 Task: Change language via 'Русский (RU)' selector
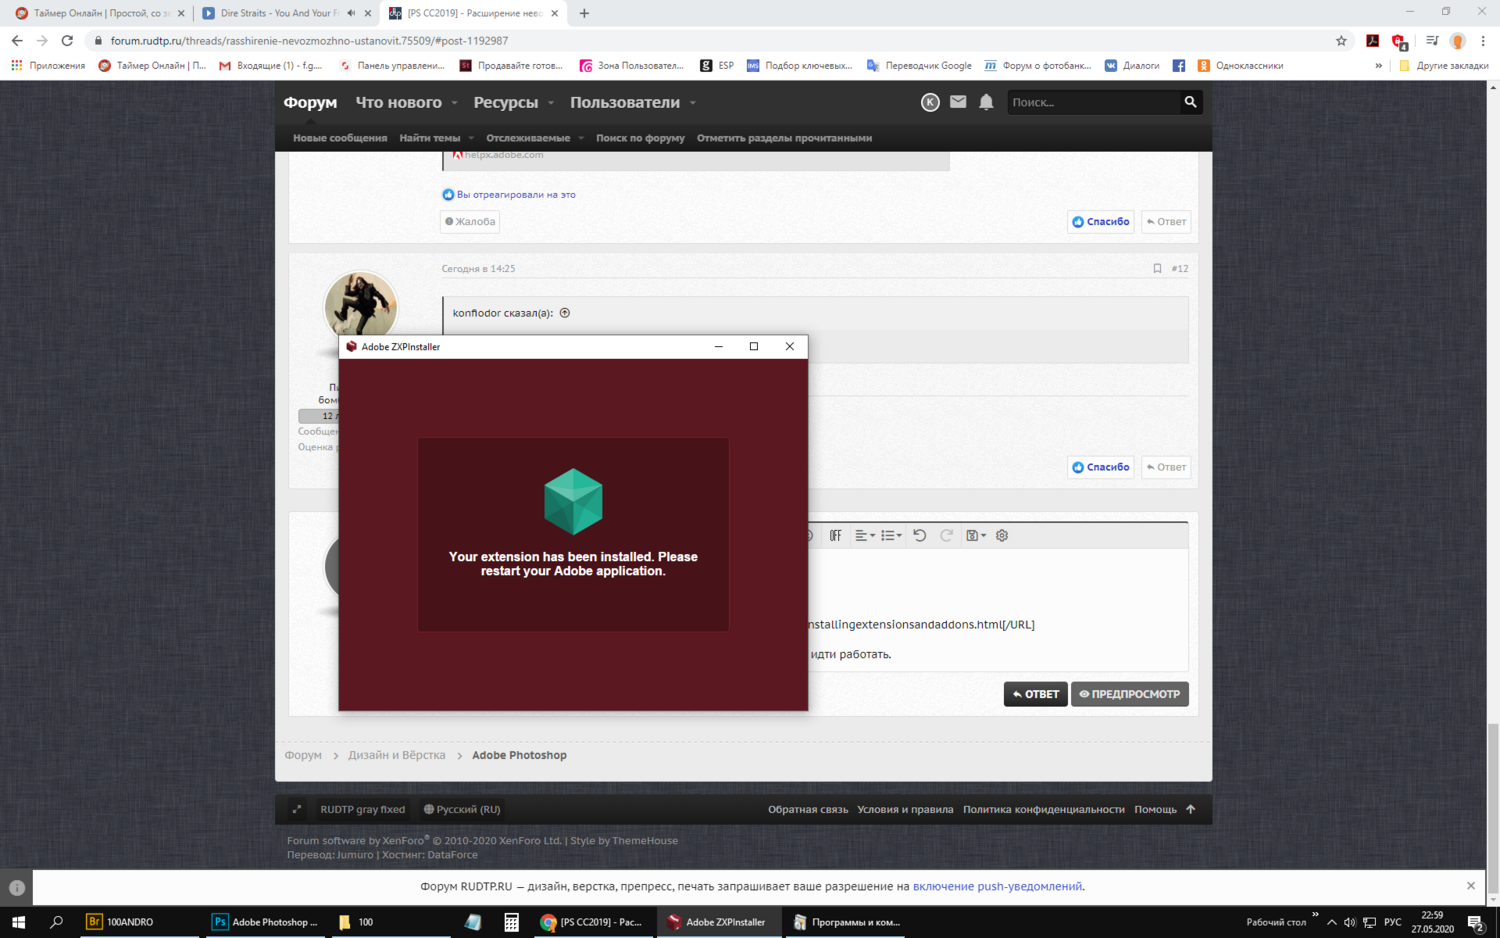(x=462, y=810)
